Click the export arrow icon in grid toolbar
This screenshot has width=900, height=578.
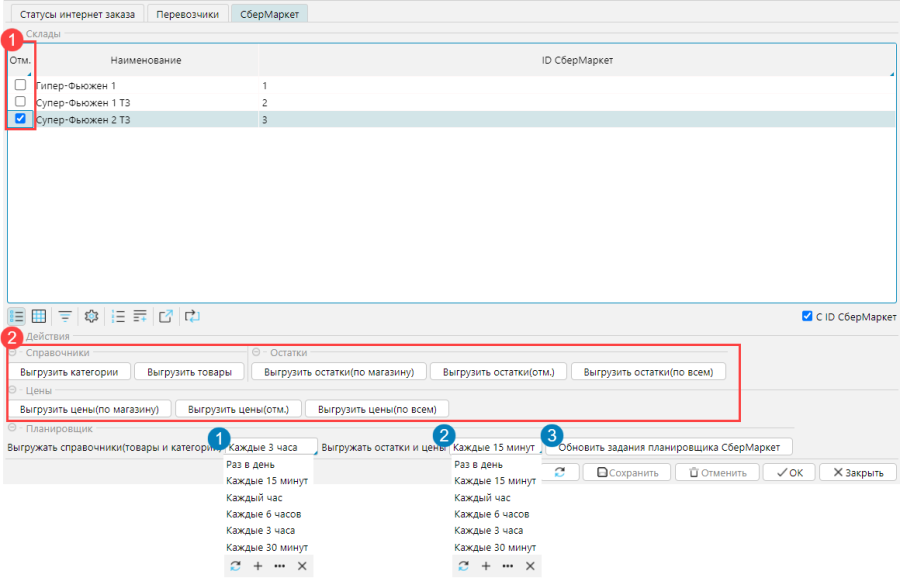click(x=166, y=316)
